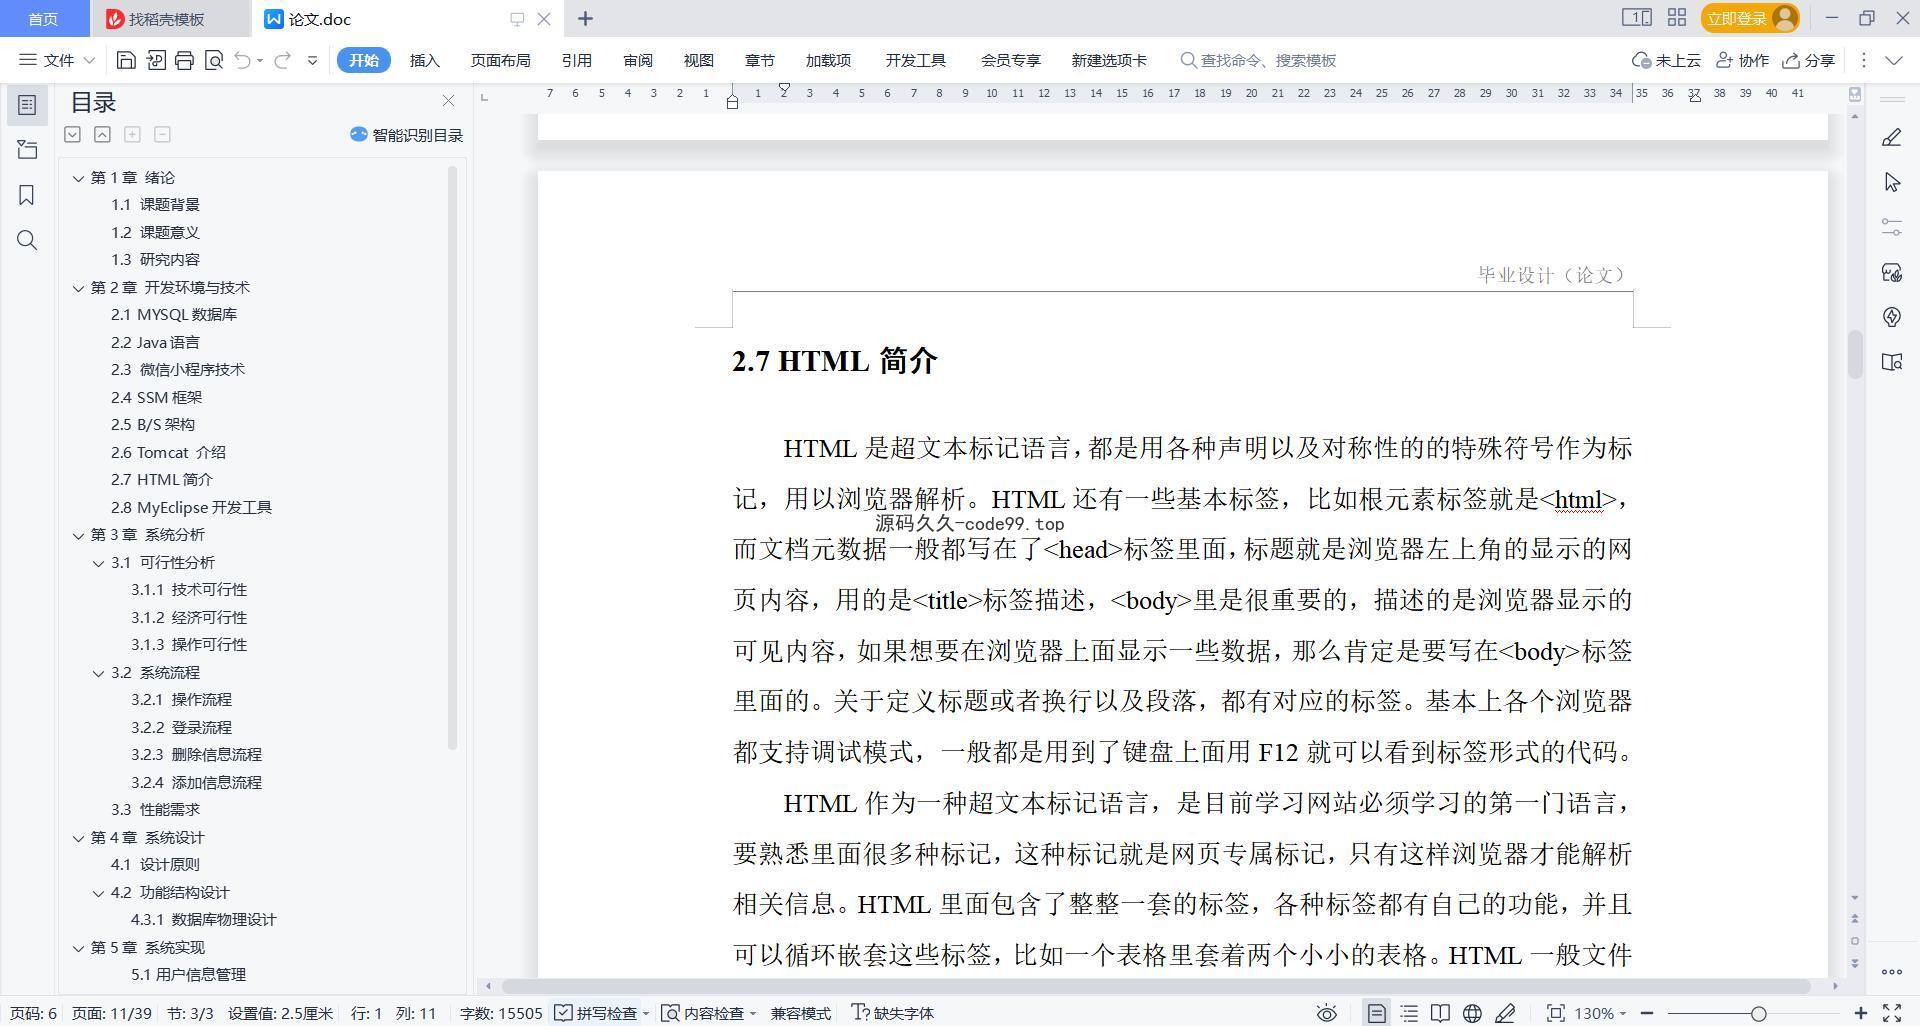Switch to outline view icon

pyautogui.click(x=1409, y=1013)
